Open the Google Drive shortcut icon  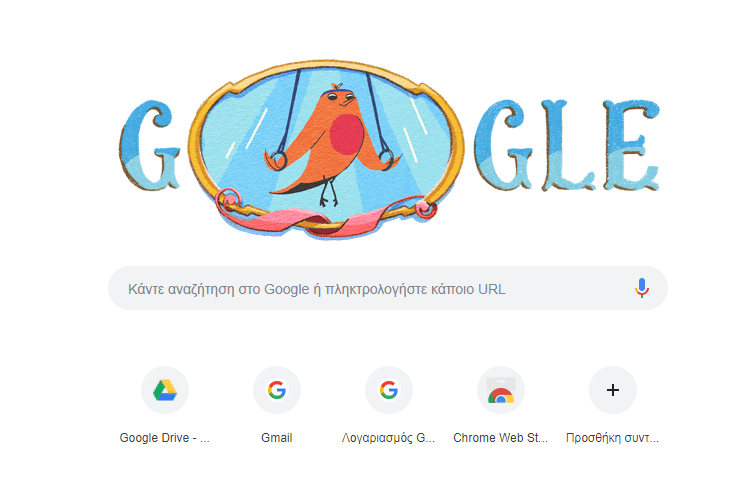(x=165, y=390)
